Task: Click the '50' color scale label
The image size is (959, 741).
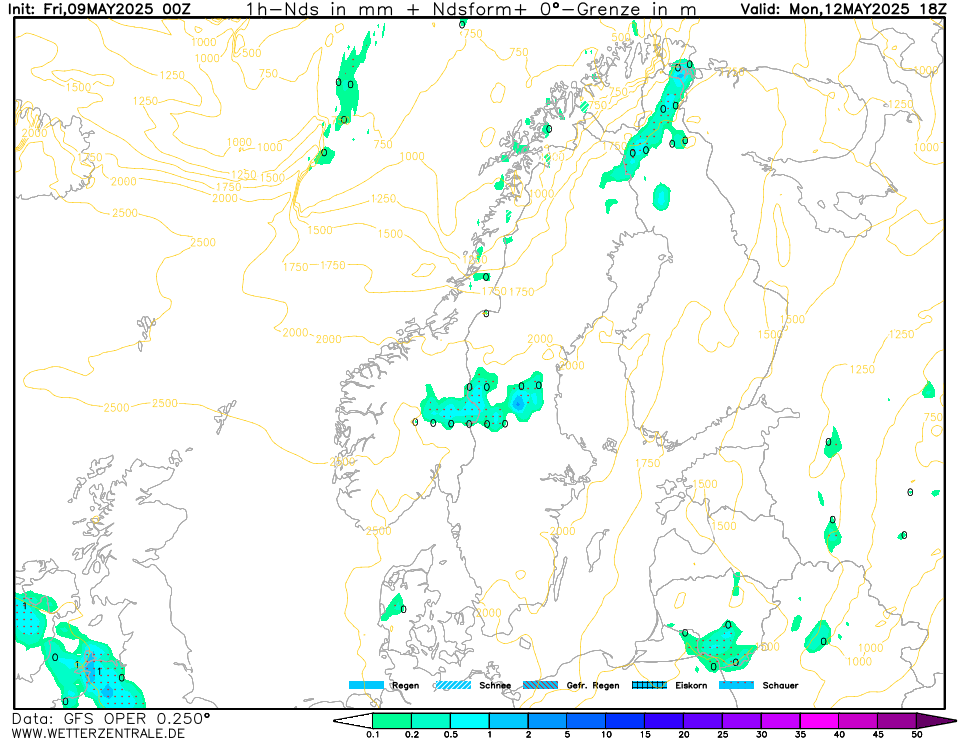Action: pyautogui.click(x=917, y=735)
